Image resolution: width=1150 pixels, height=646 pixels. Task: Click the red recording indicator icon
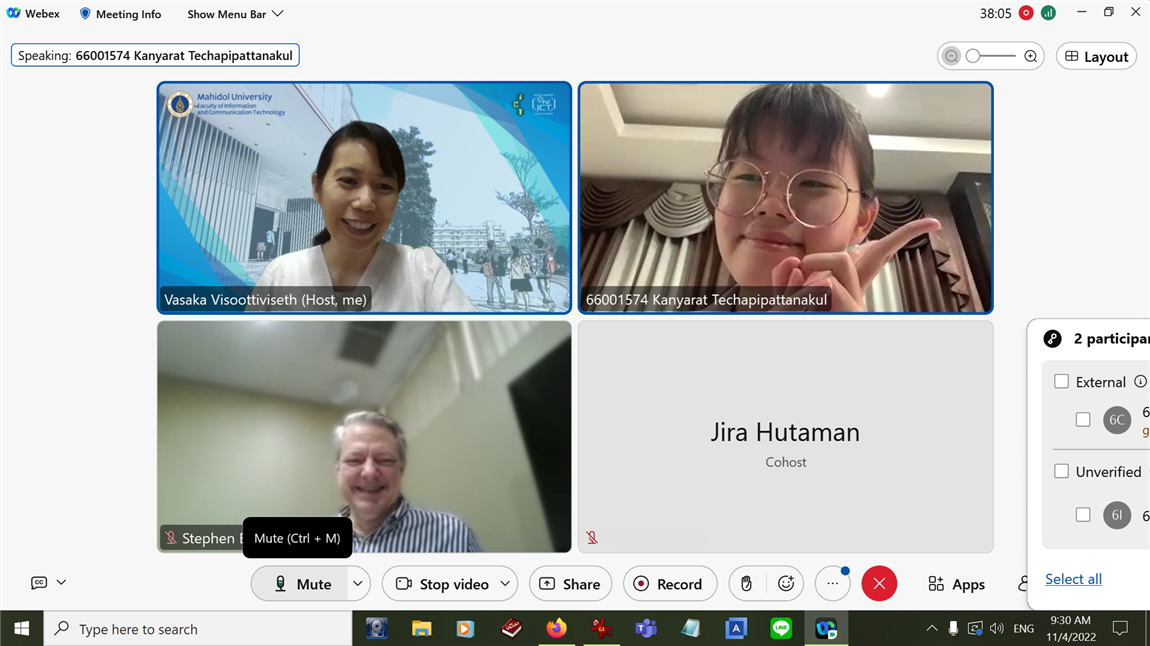pos(1026,13)
